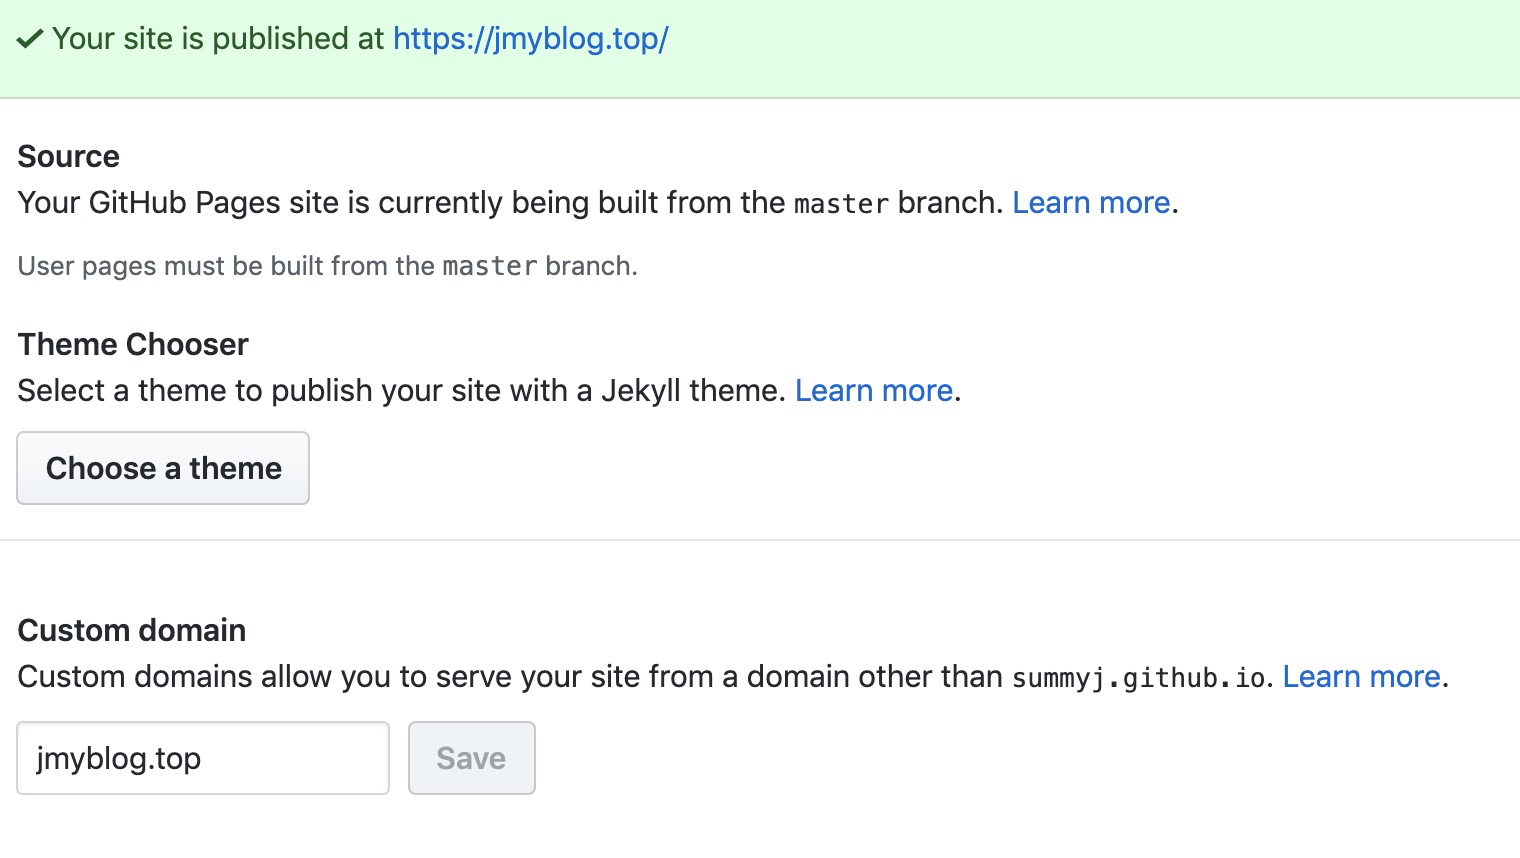This screenshot has width=1520, height=858.
Task: Click the Save button for custom domain
Action: [471, 758]
